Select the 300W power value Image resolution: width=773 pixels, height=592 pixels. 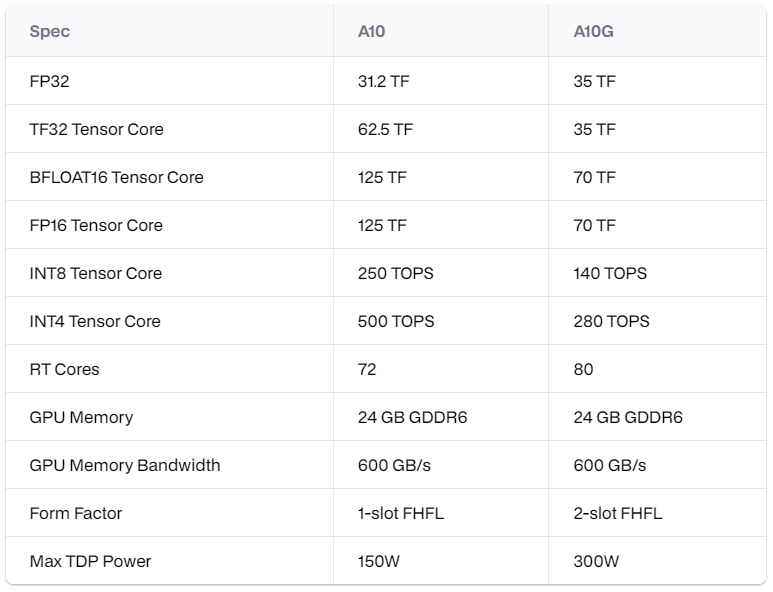[x=596, y=561]
